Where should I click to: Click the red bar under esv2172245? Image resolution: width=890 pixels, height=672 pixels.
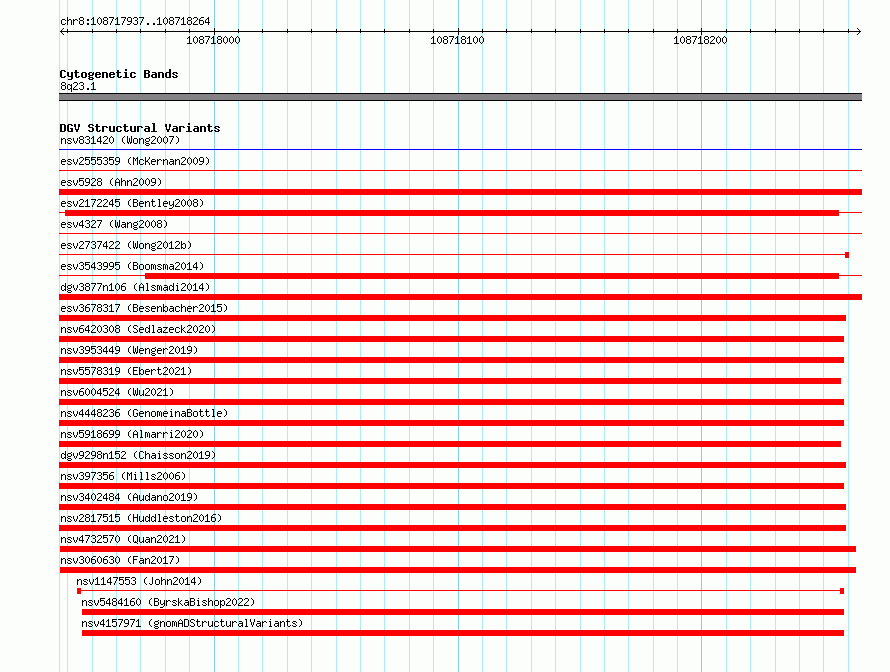[452, 213]
